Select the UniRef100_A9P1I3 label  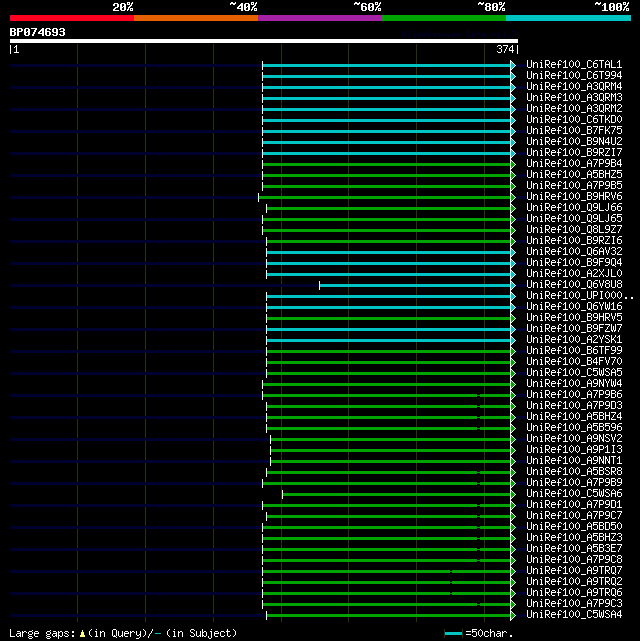(574, 450)
